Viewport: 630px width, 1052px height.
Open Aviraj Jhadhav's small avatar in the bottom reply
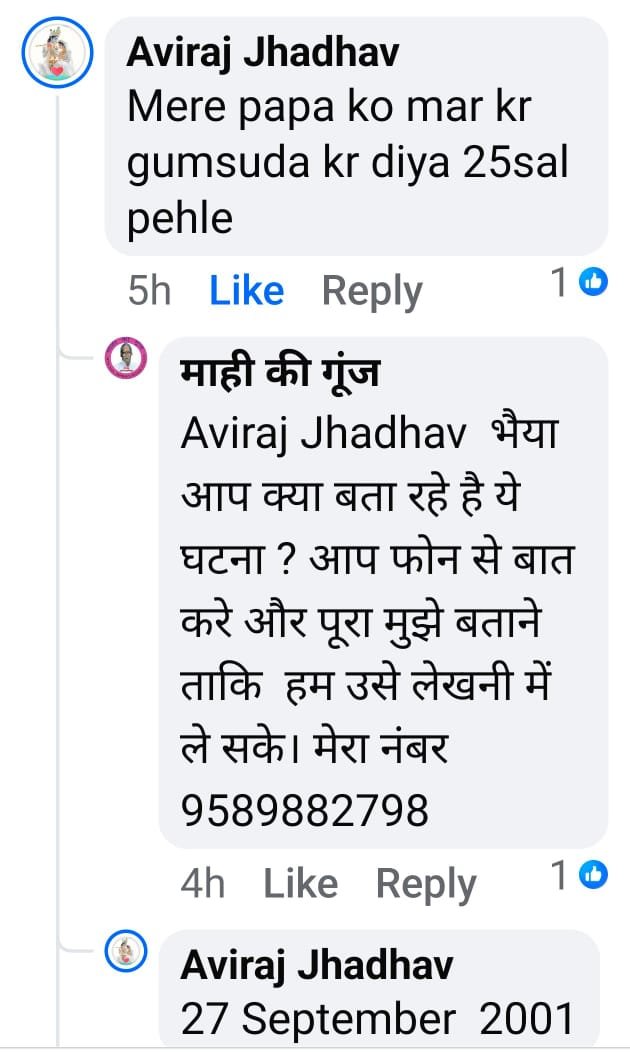pyautogui.click(x=126, y=951)
